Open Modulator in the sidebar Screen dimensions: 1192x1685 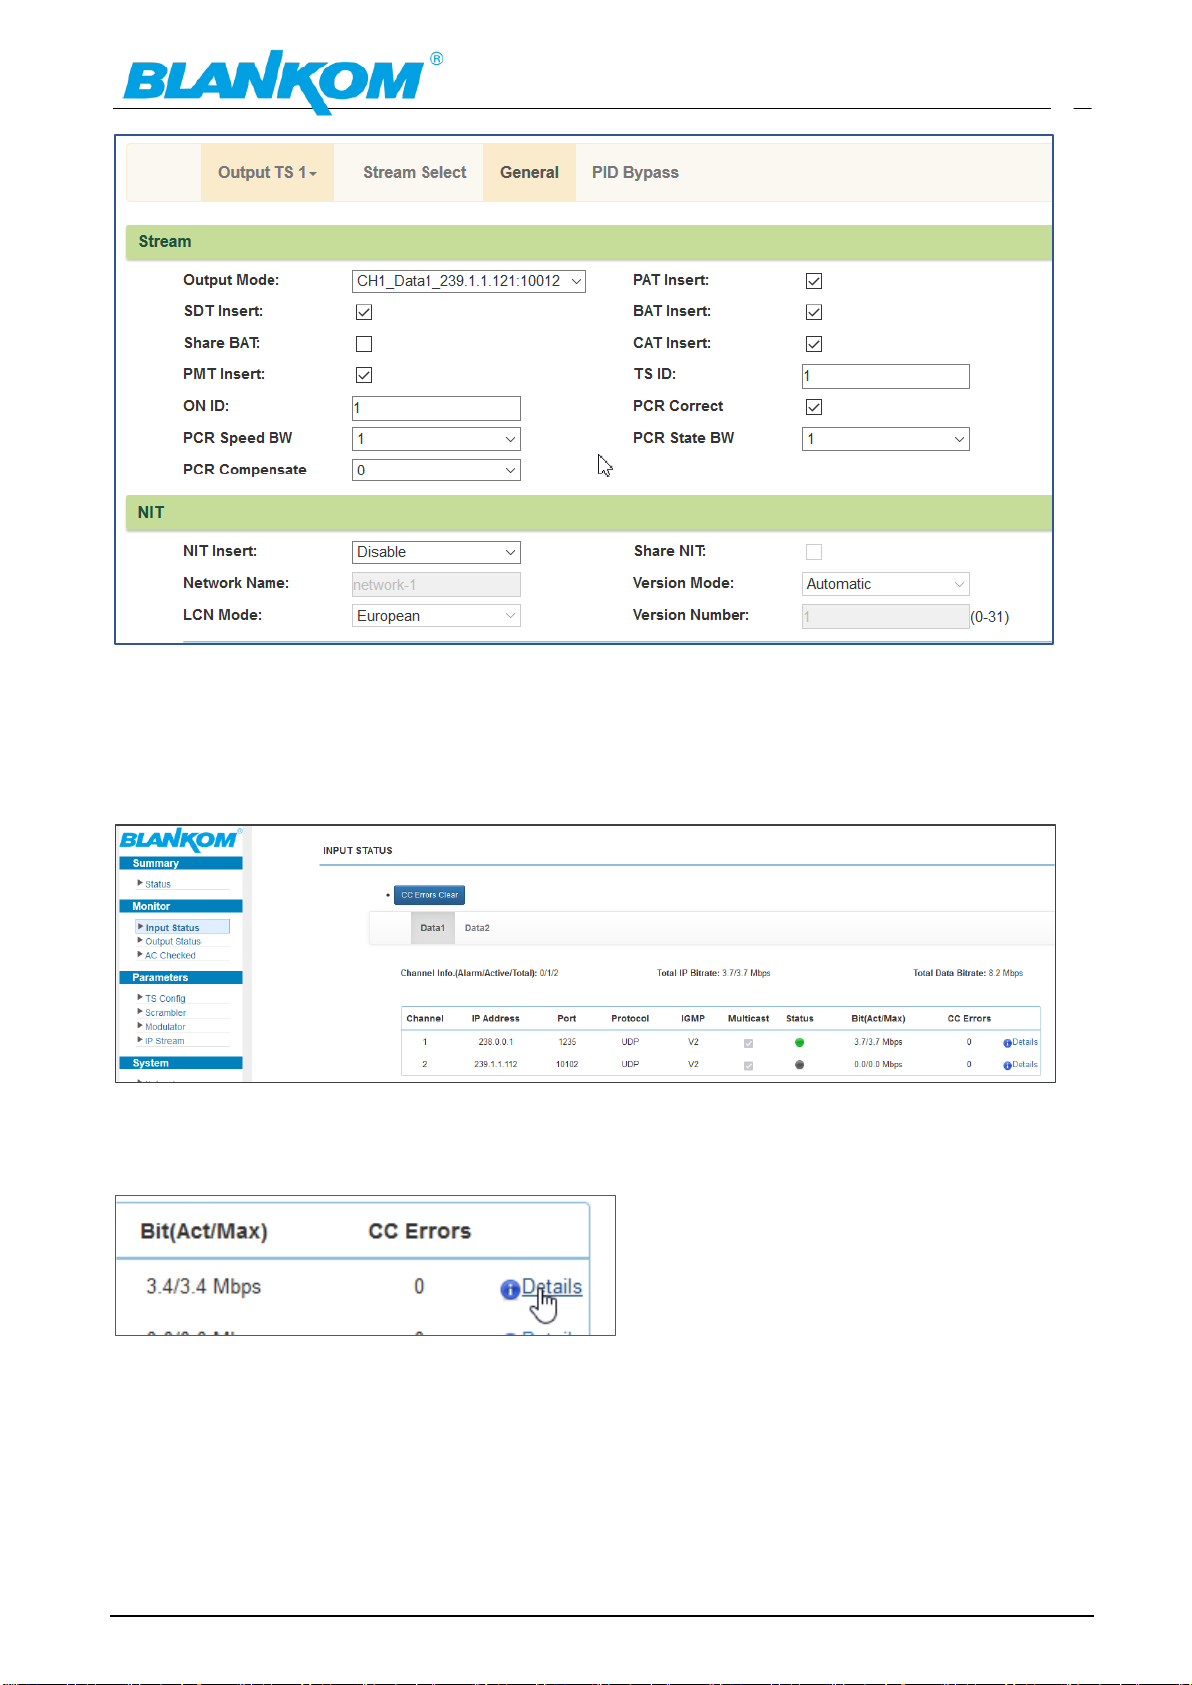(165, 1027)
